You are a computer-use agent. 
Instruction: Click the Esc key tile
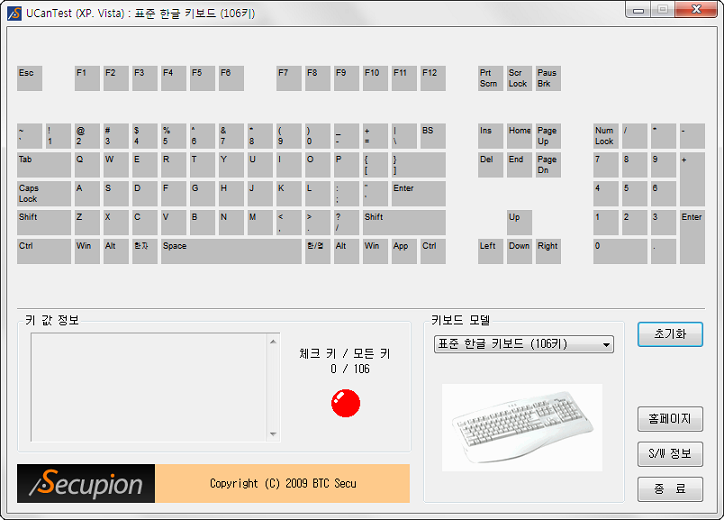[x=30, y=78]
